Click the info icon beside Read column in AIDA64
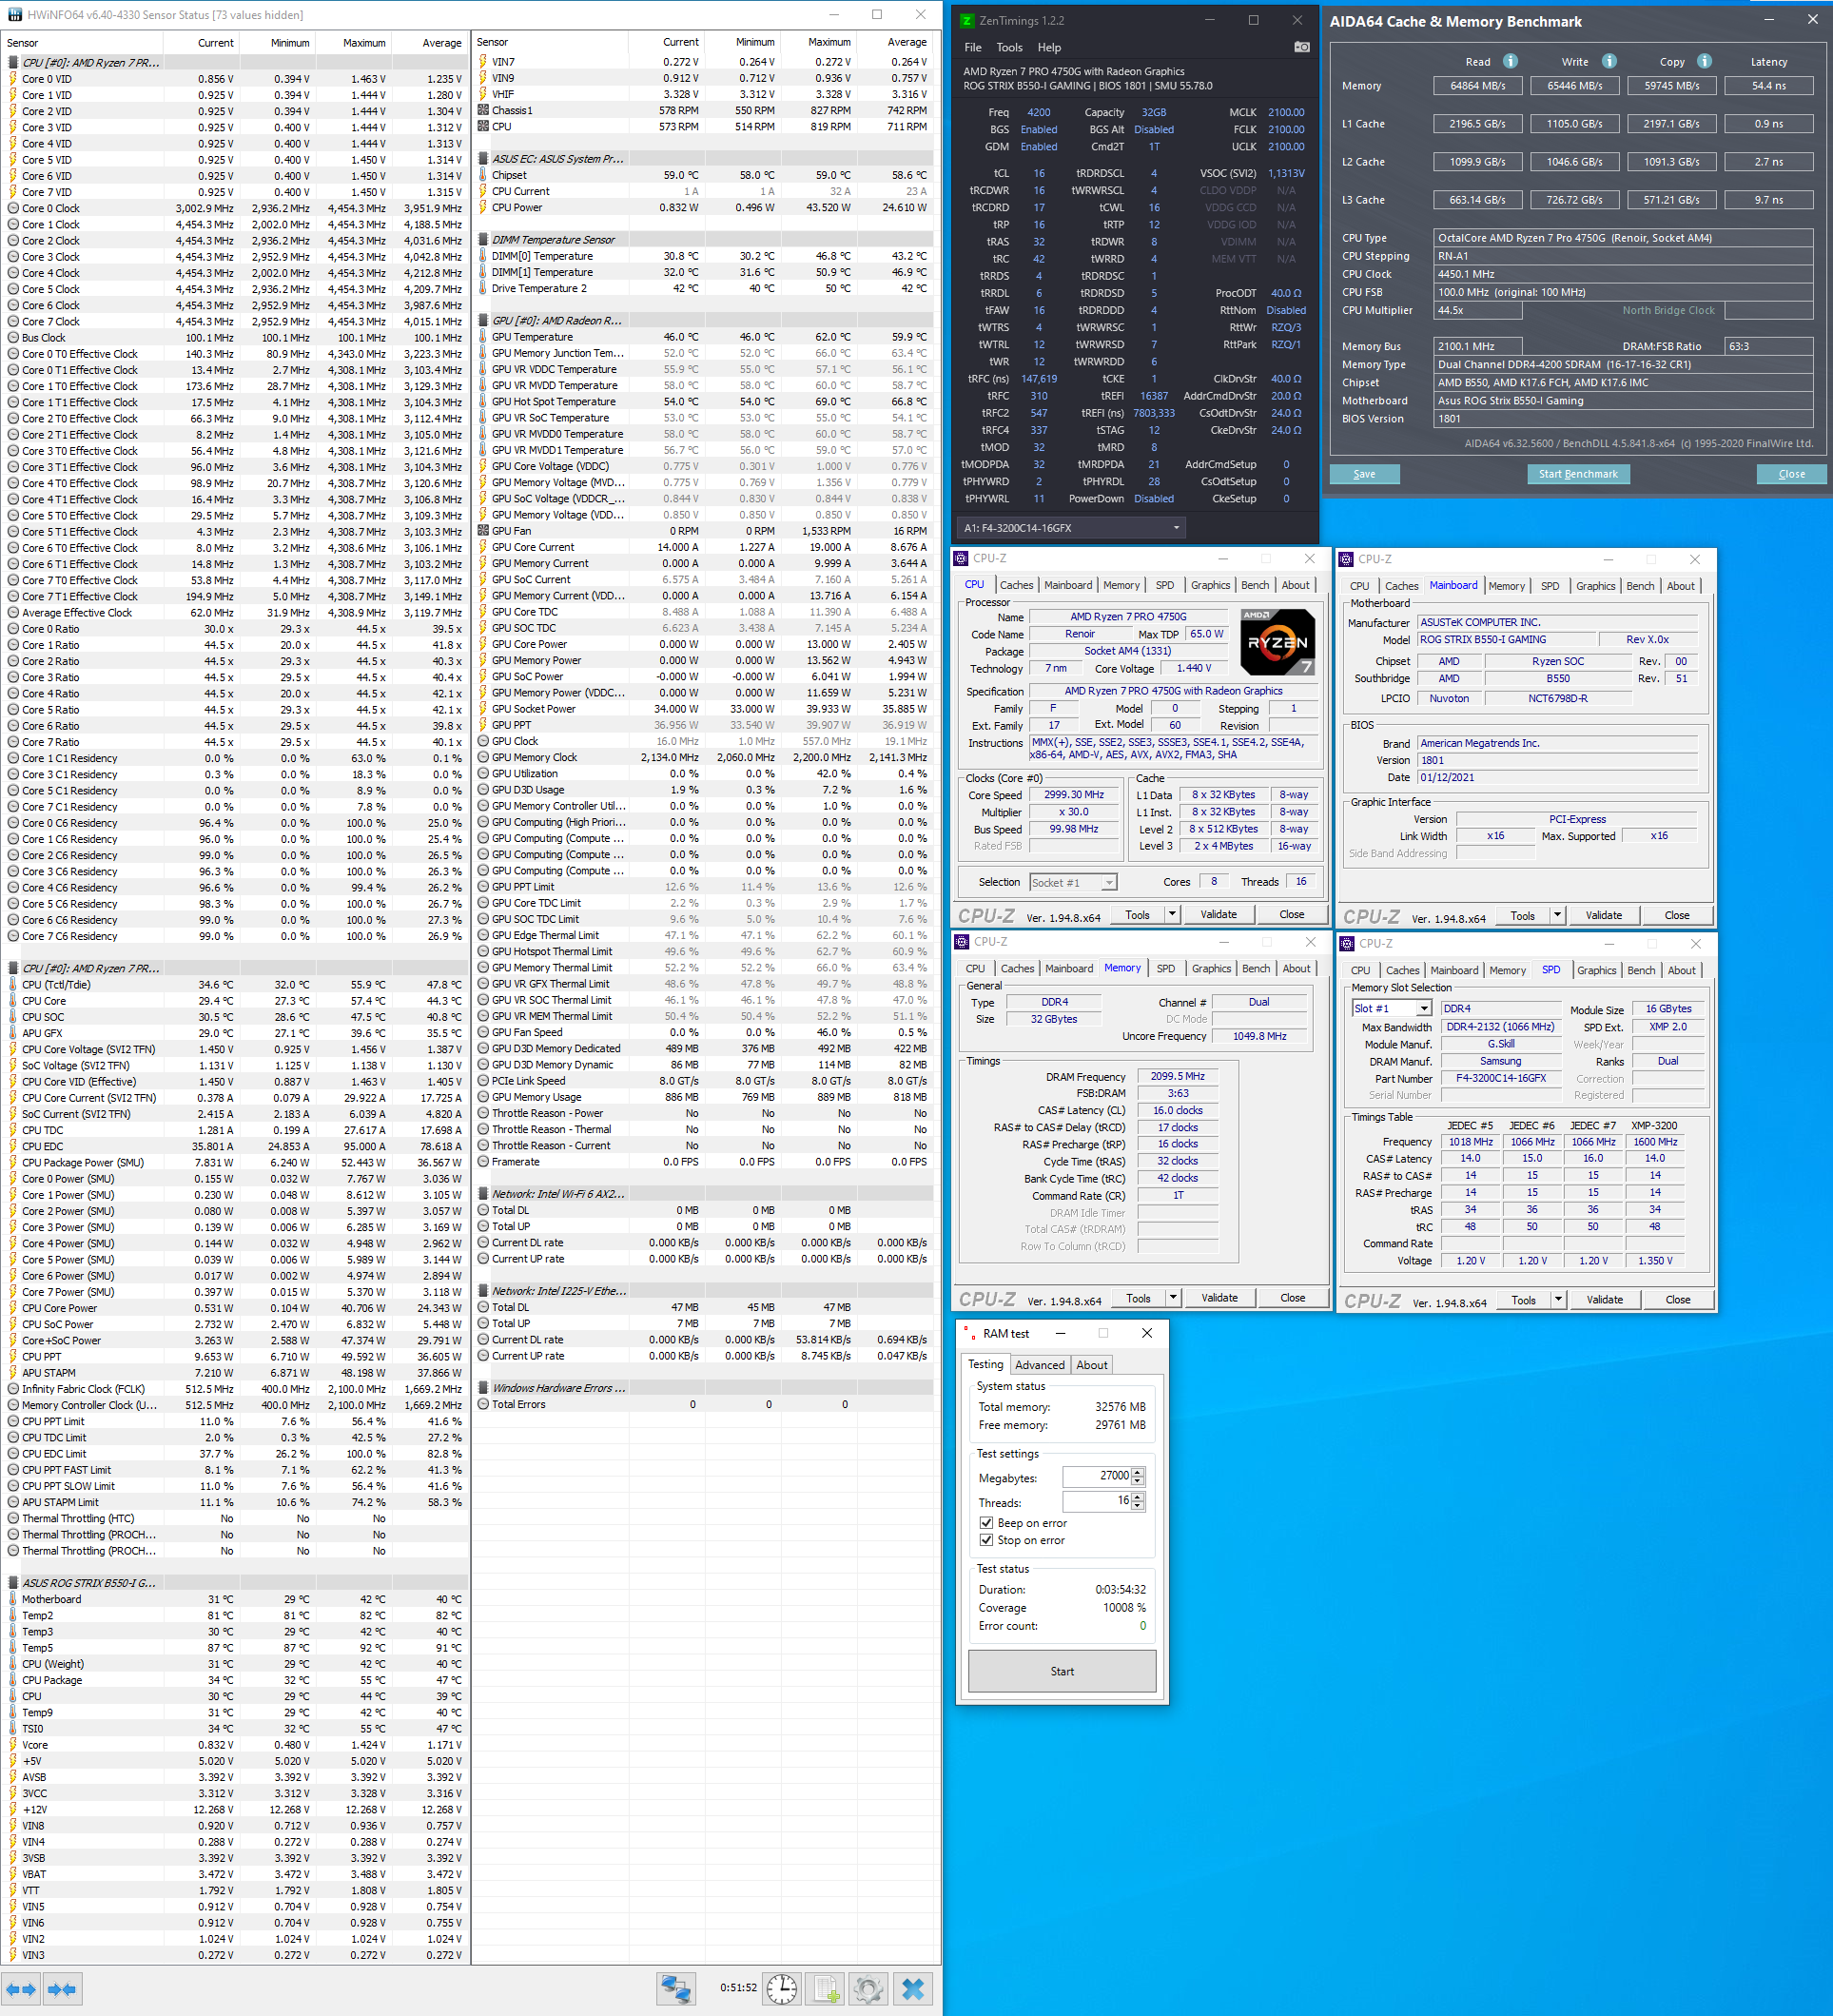1833x2016 pixels. (x=1510, y=61)
